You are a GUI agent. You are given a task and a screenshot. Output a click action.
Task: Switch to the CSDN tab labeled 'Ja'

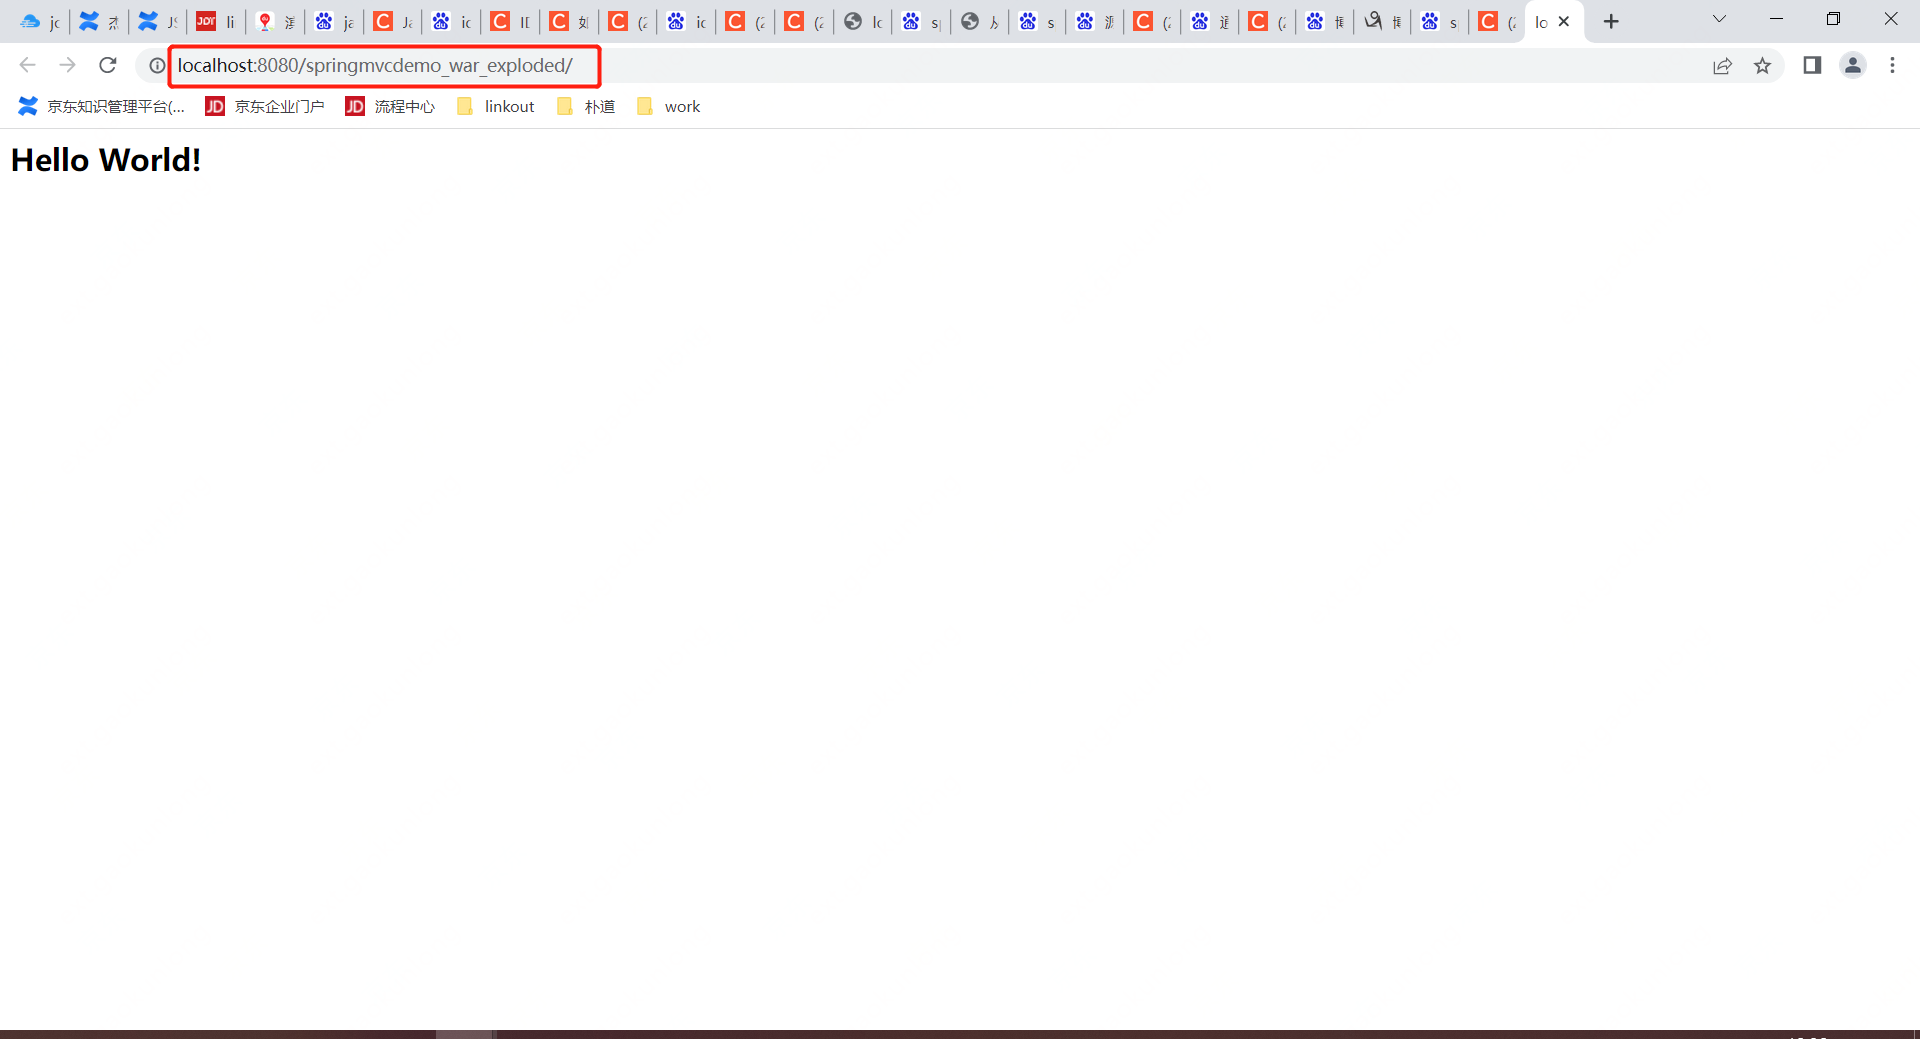(x=392, y=22)
